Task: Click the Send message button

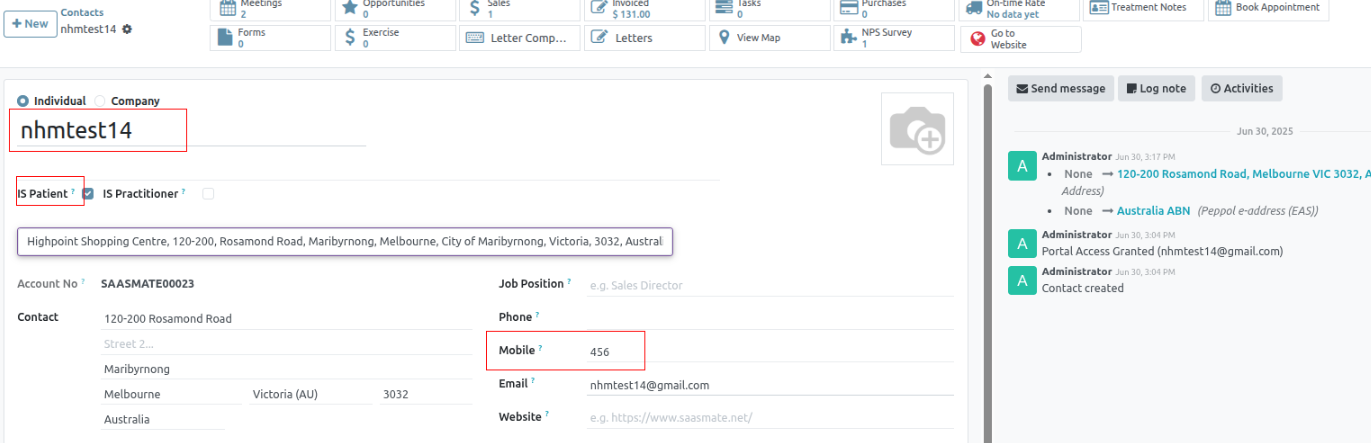Action: pos(1061,88)
